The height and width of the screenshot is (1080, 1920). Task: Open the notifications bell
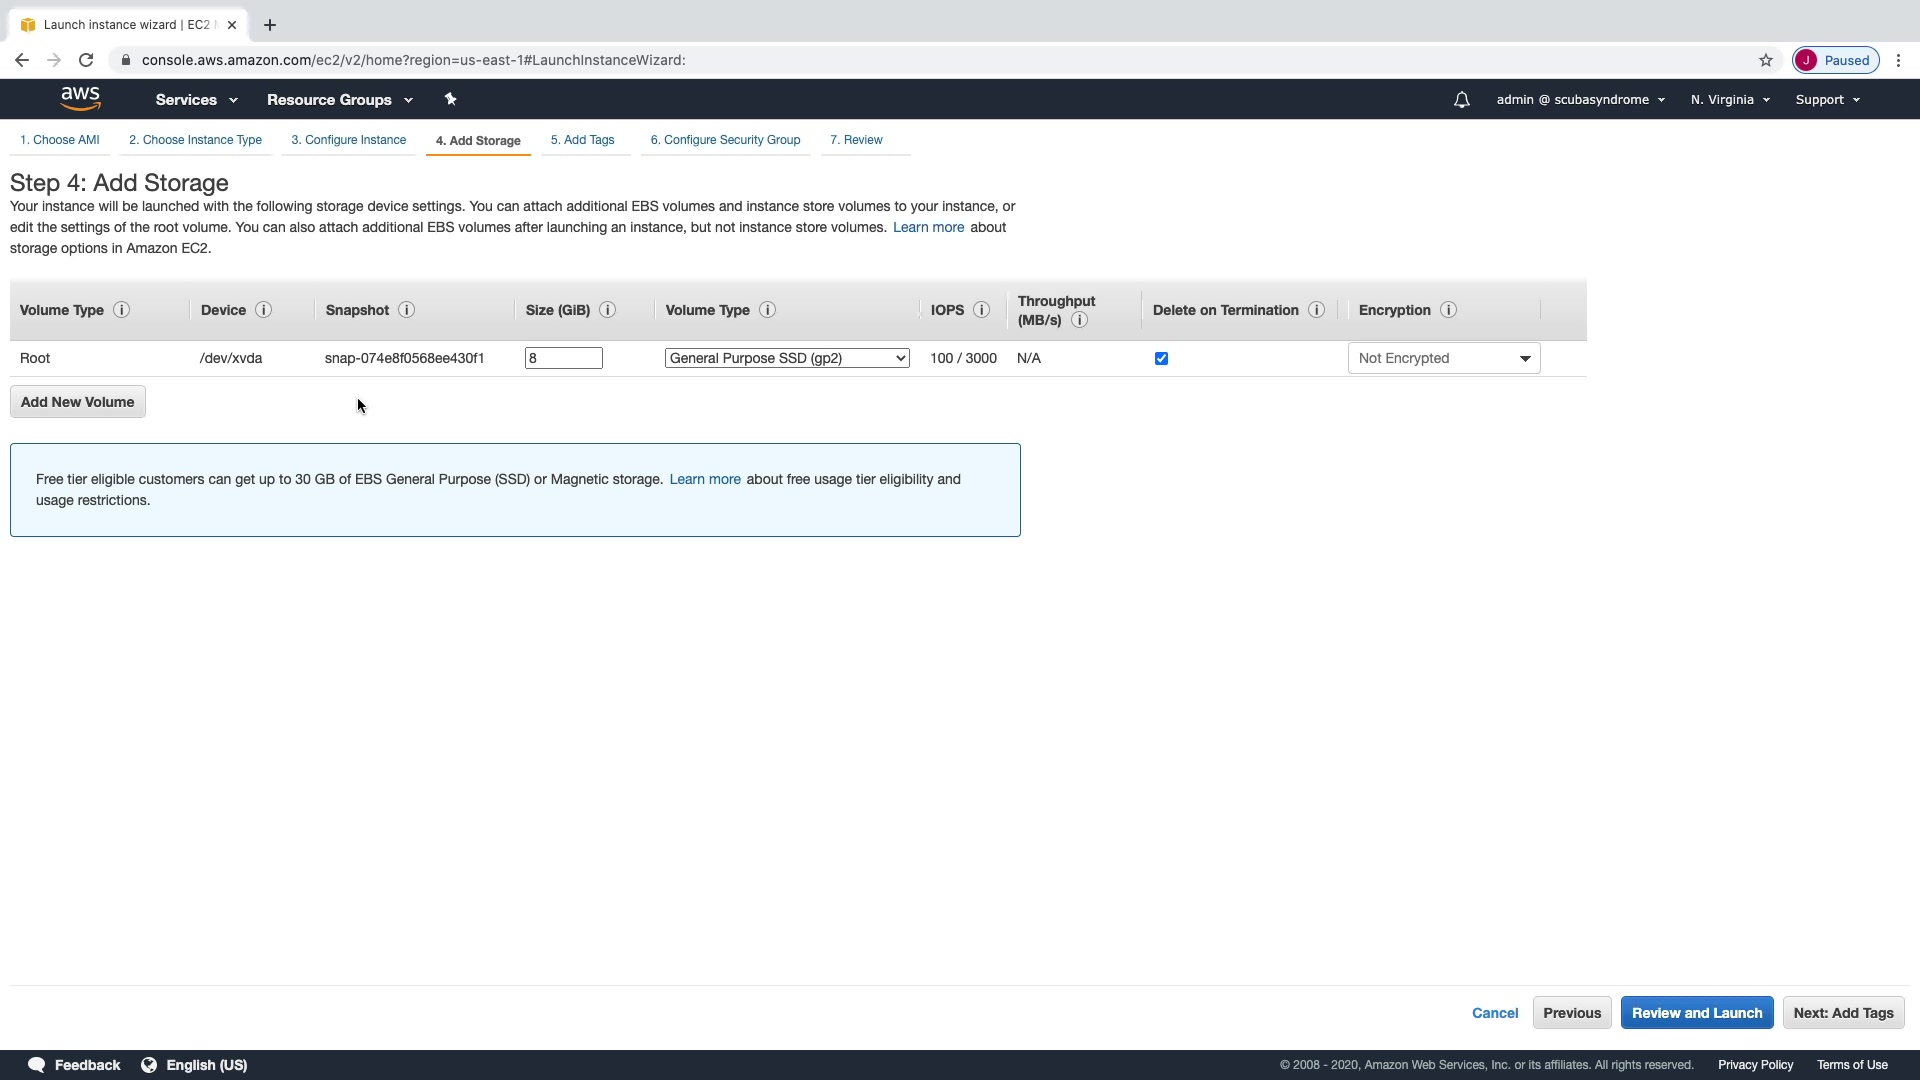coord(1461,100)
